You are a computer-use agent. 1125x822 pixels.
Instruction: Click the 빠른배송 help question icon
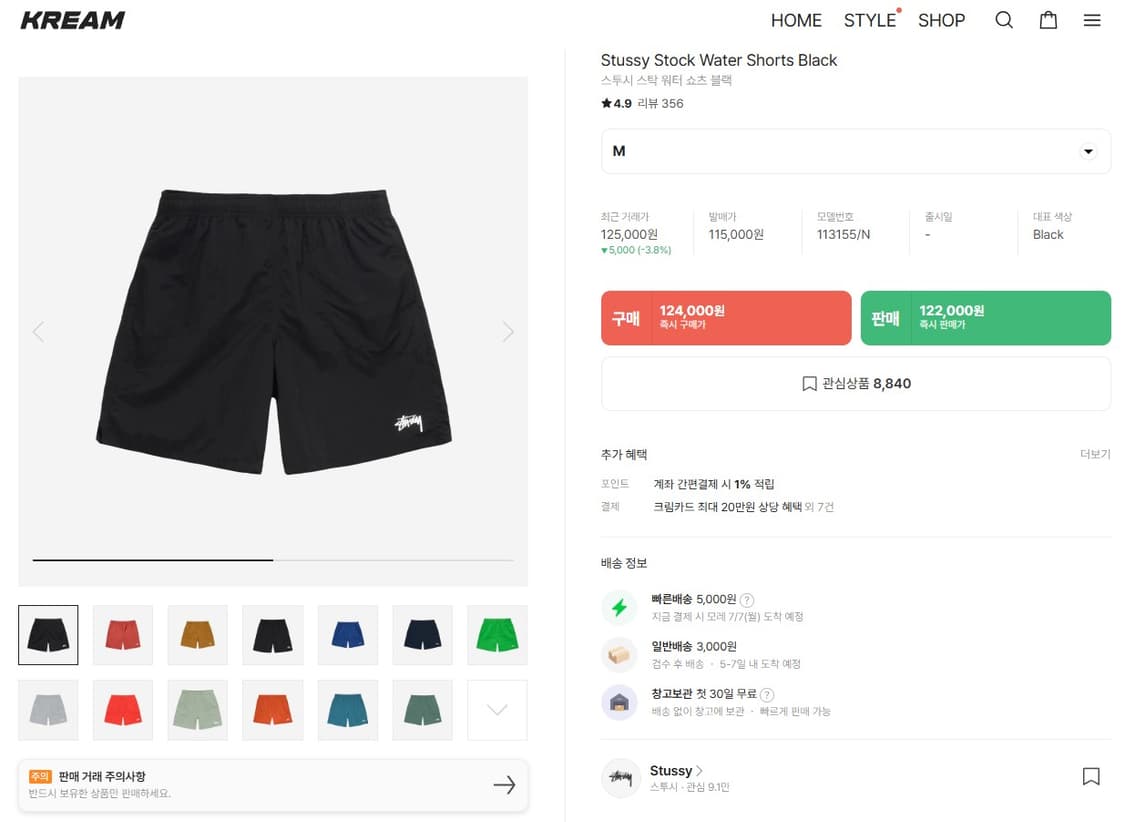click(x=747, y=600)
